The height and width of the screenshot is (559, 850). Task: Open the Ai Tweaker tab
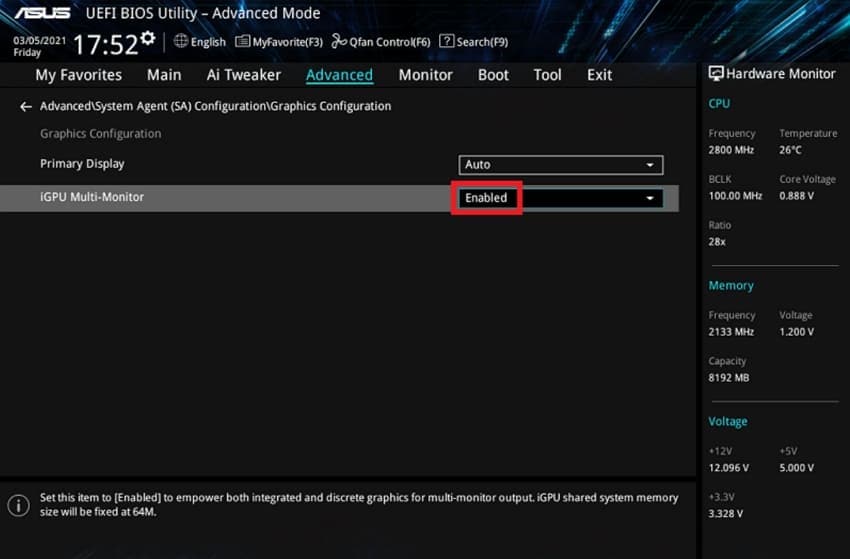243,75
